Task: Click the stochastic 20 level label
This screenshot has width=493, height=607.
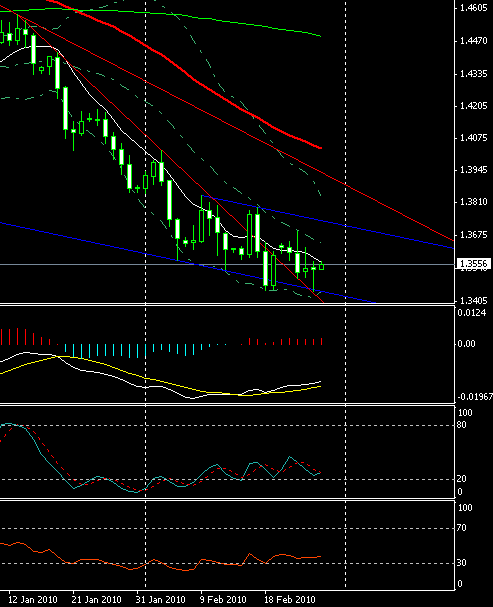Action: 461,479
